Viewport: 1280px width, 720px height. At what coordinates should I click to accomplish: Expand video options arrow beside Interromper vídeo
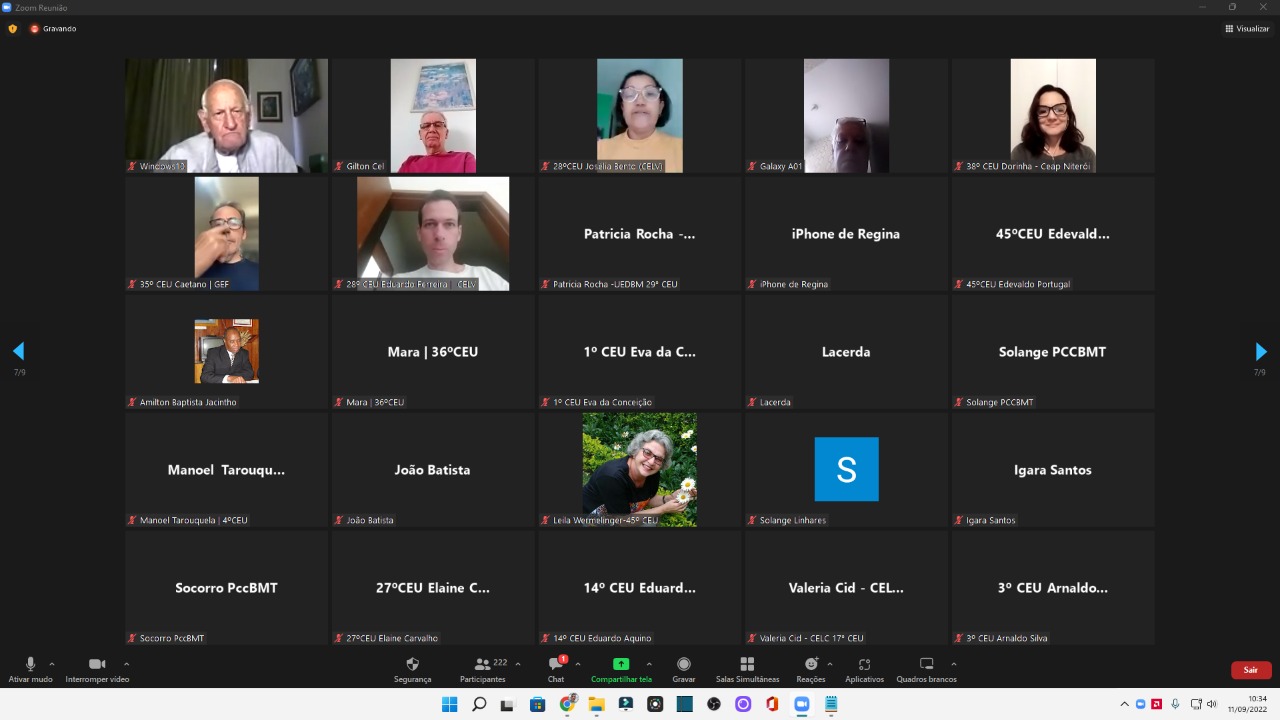[126, 664]
